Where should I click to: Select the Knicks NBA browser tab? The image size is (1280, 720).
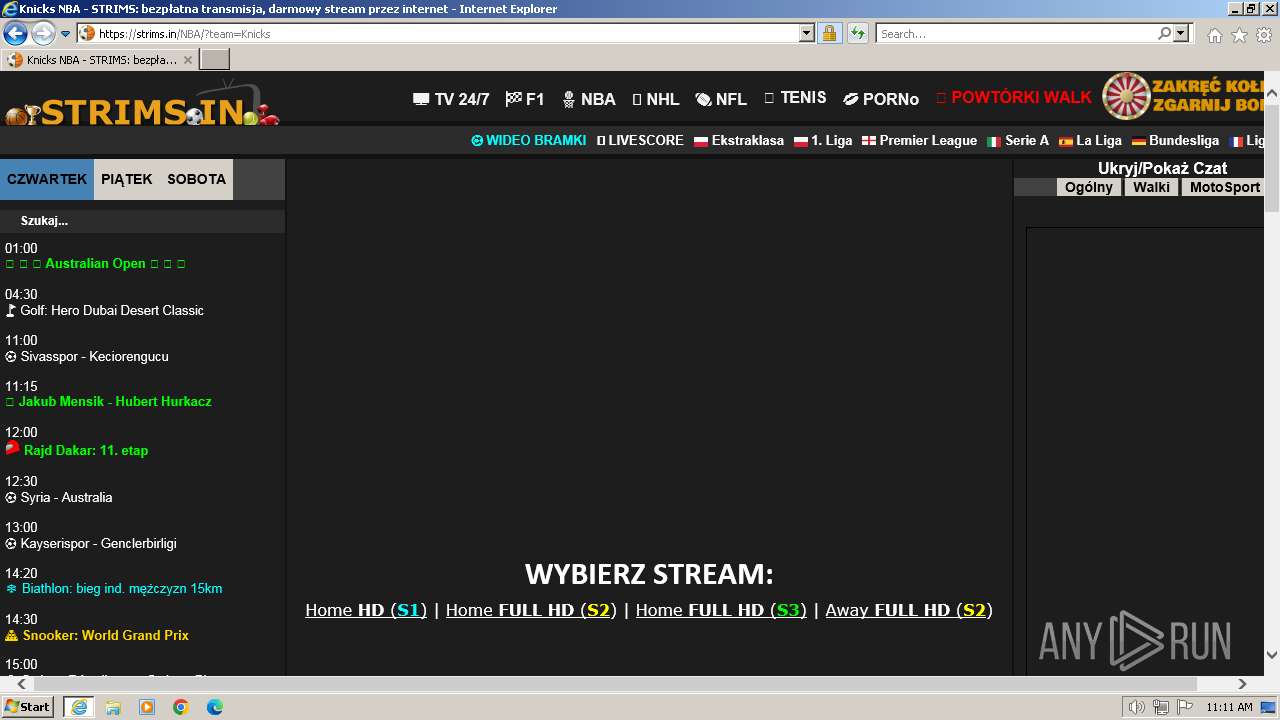click(99, 60)
